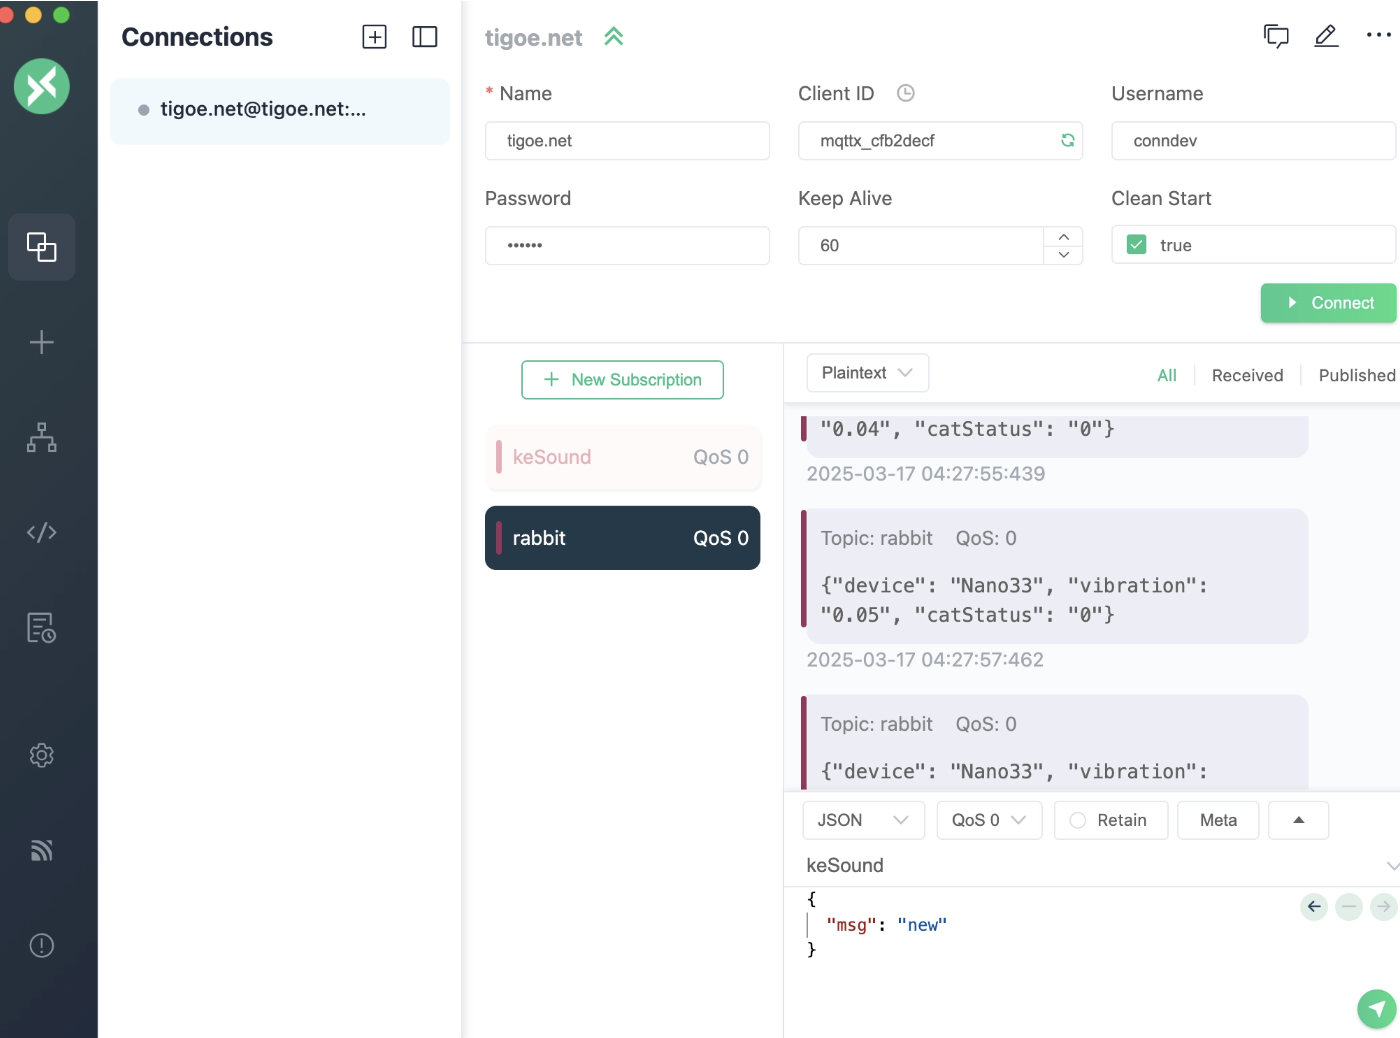Screen dimensions: 1400x1038
Task: Click the Connect button
Action: 1328,303
